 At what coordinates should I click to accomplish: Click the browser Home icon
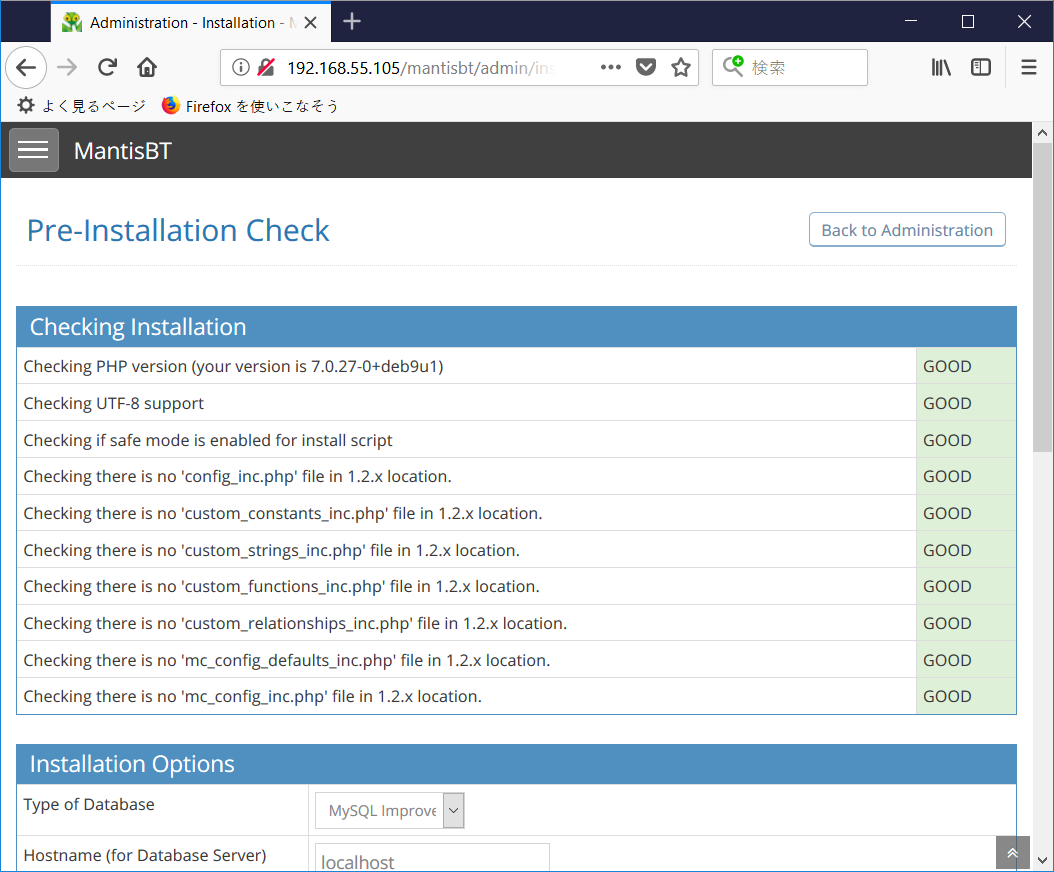point(147,67)
